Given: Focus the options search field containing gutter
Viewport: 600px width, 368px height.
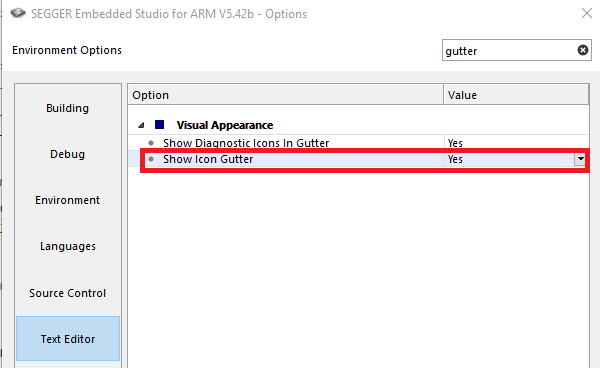Looking at the screenshot, I should click(510, 50).
